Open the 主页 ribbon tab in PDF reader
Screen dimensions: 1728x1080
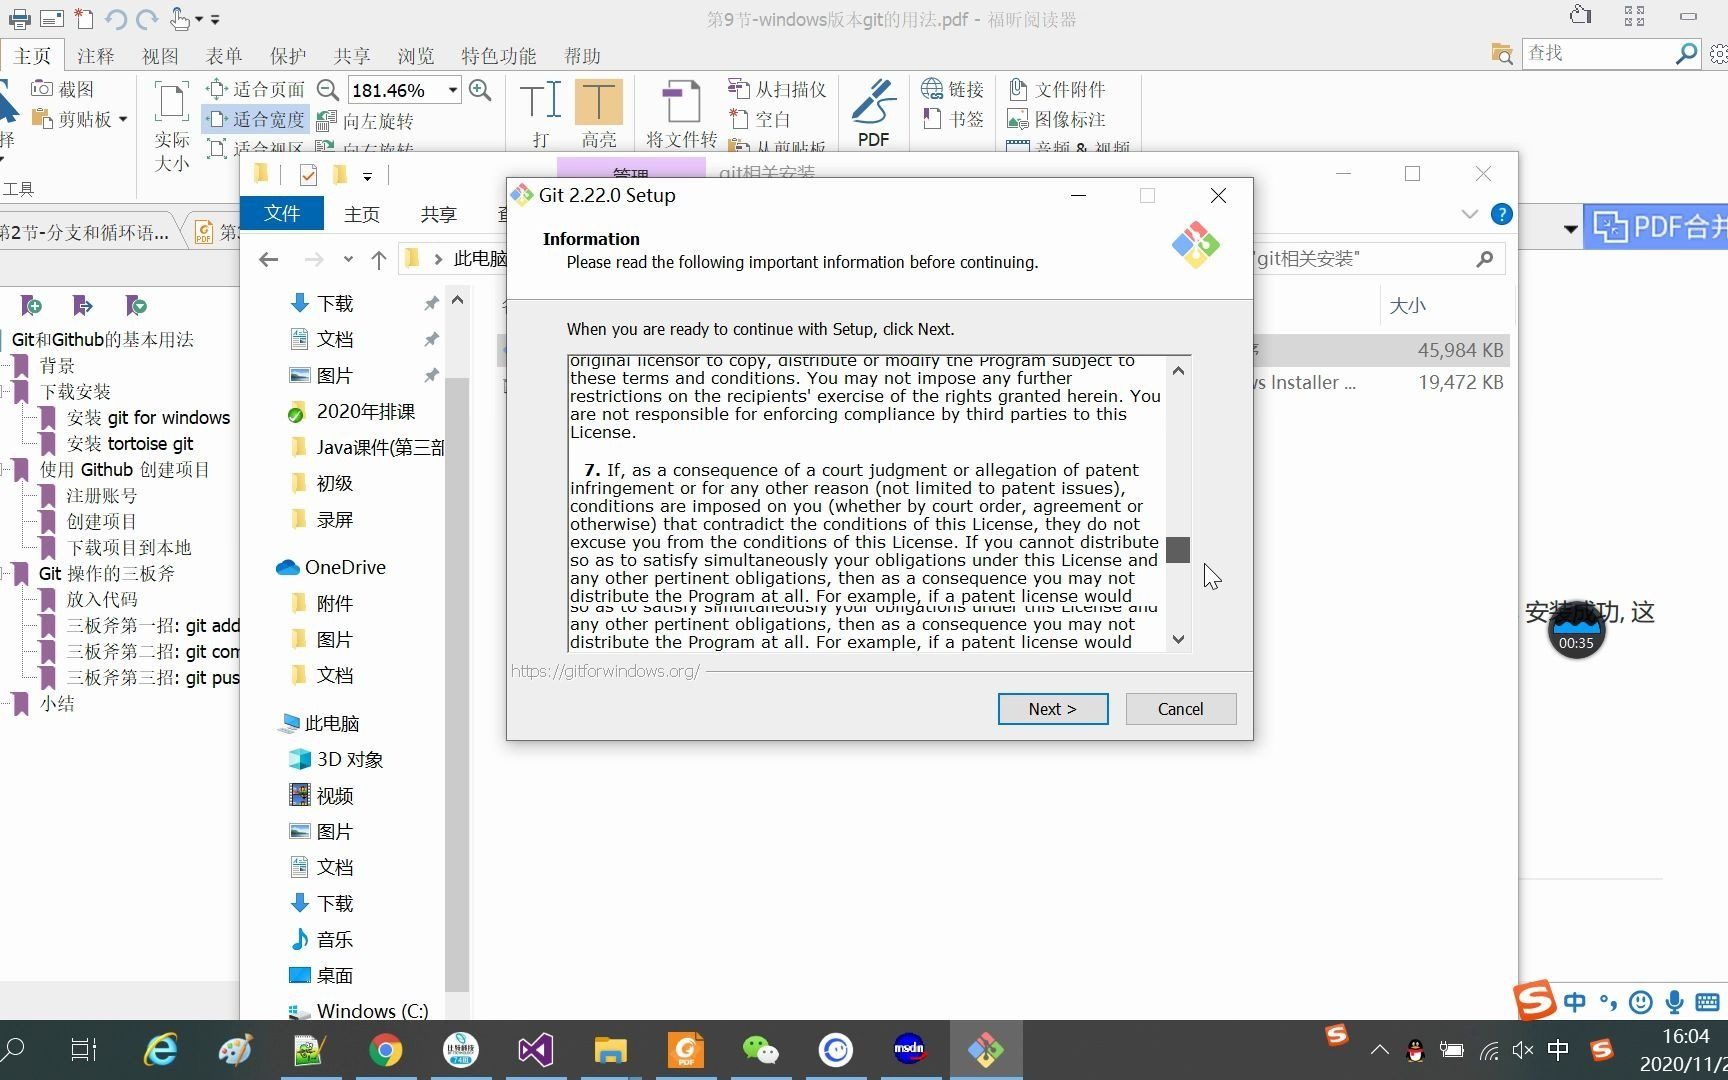coord(32,56)
